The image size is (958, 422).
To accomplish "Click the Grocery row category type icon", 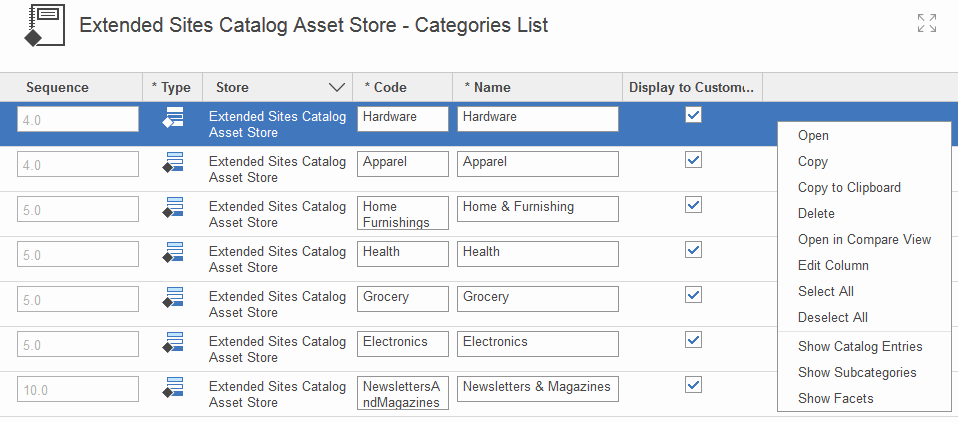I will tap(173, 297).
